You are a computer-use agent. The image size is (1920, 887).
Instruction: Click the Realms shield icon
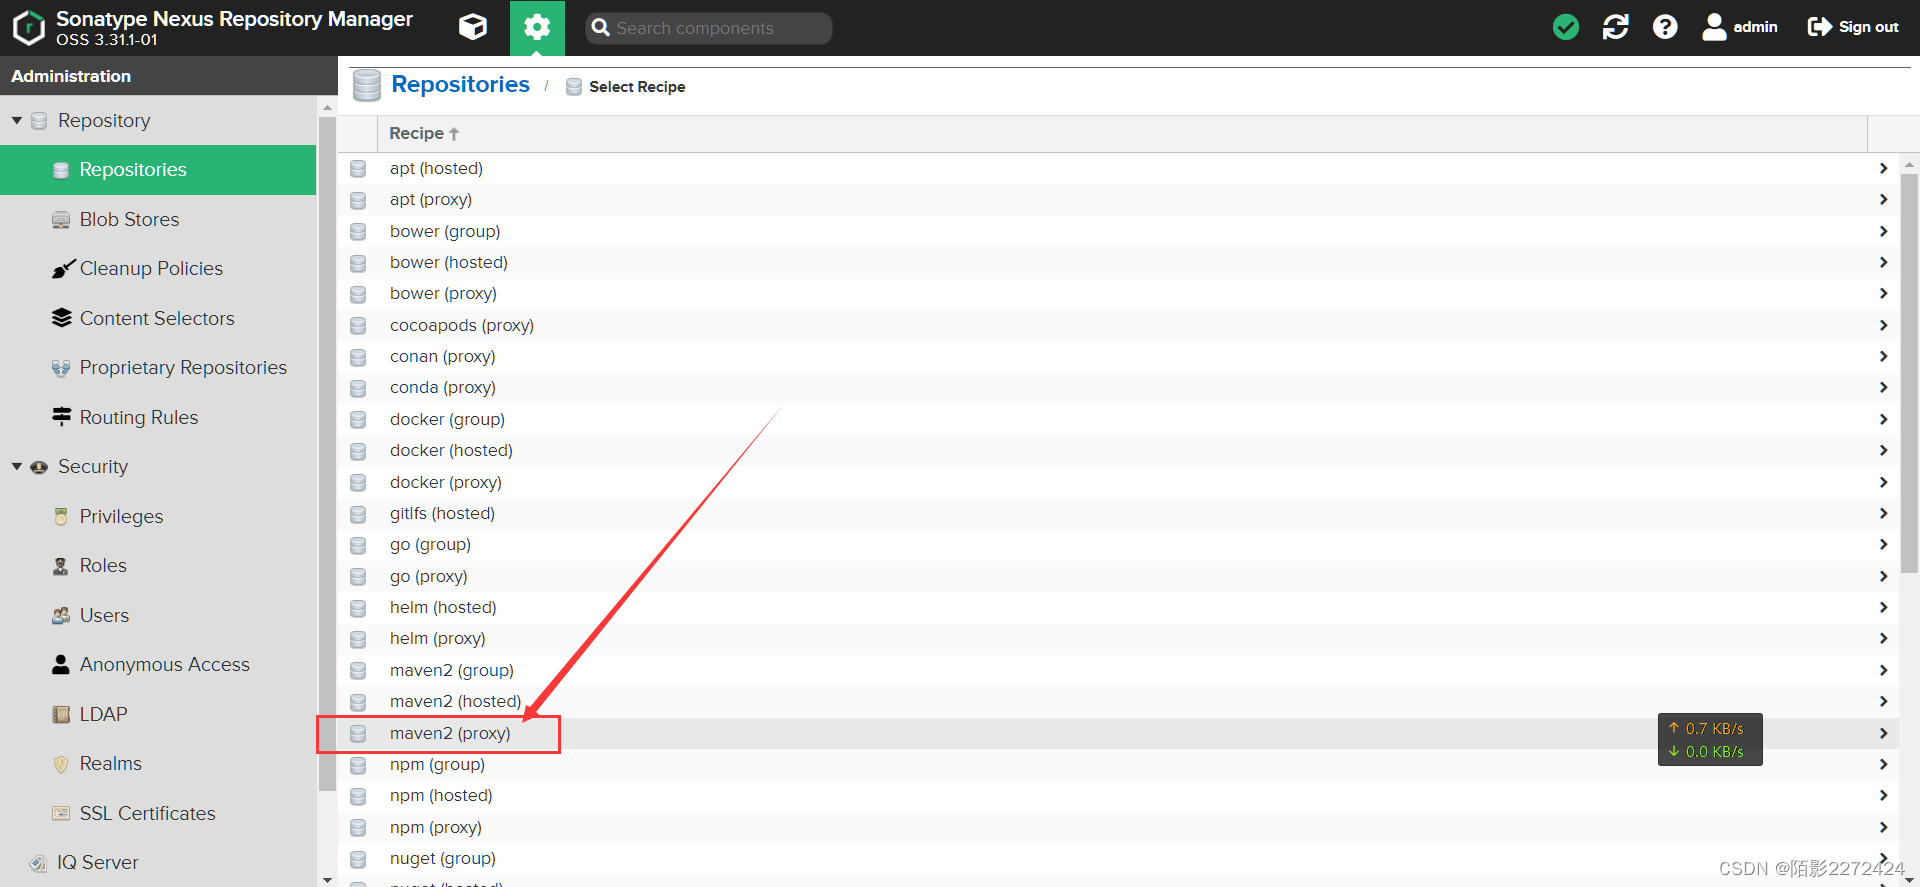click(61, 764)
